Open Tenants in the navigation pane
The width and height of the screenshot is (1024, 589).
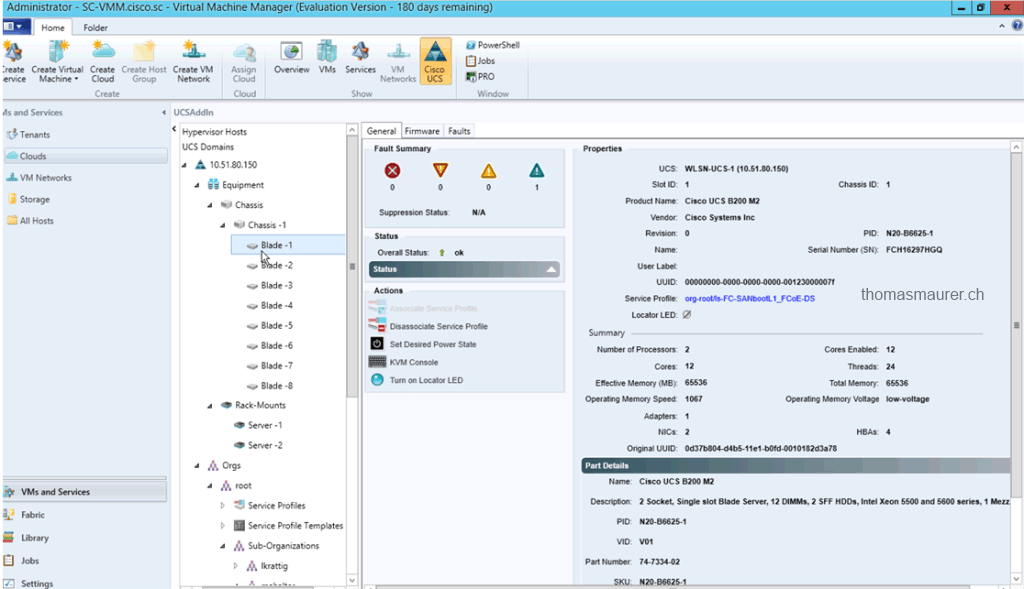click(x=28, y=135)
